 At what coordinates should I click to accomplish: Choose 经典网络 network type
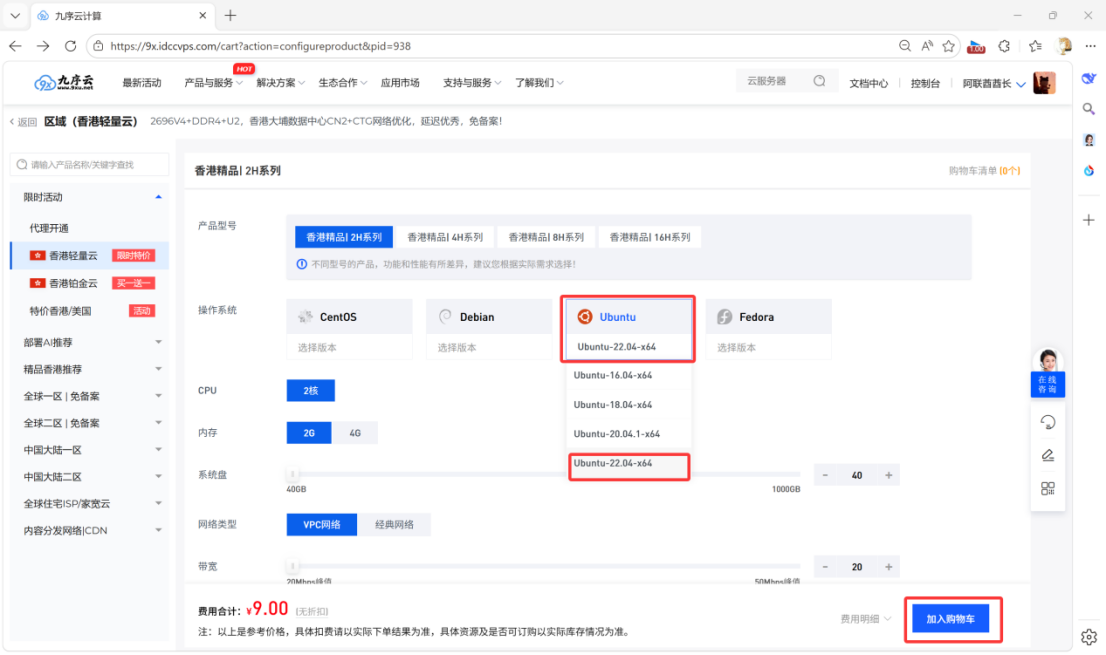click(394, 525)
